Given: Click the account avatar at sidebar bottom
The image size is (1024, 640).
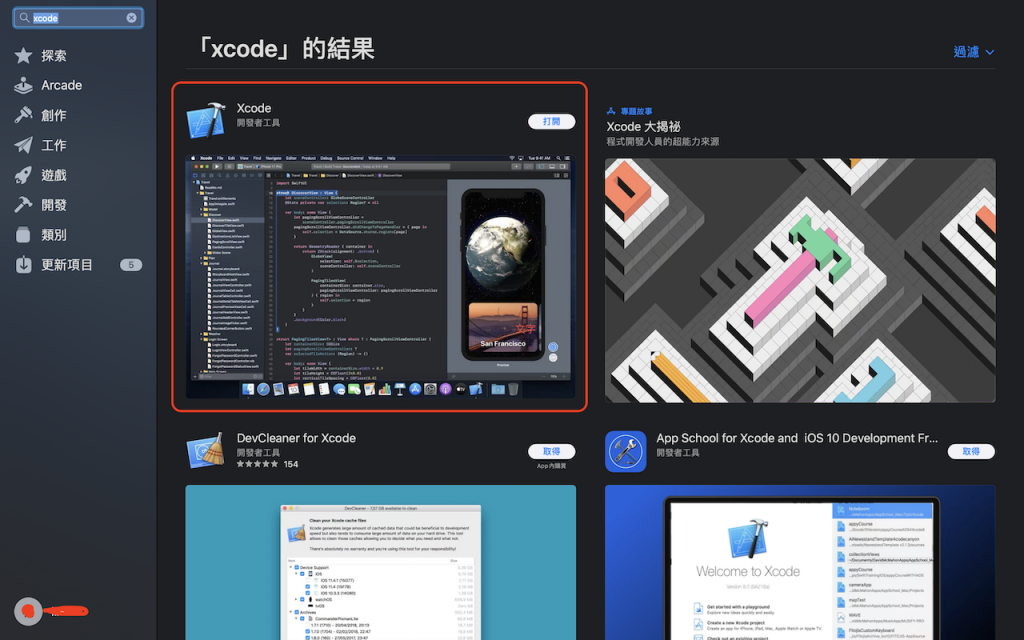Looking at the screenshot, I should (x=28, y=611).
